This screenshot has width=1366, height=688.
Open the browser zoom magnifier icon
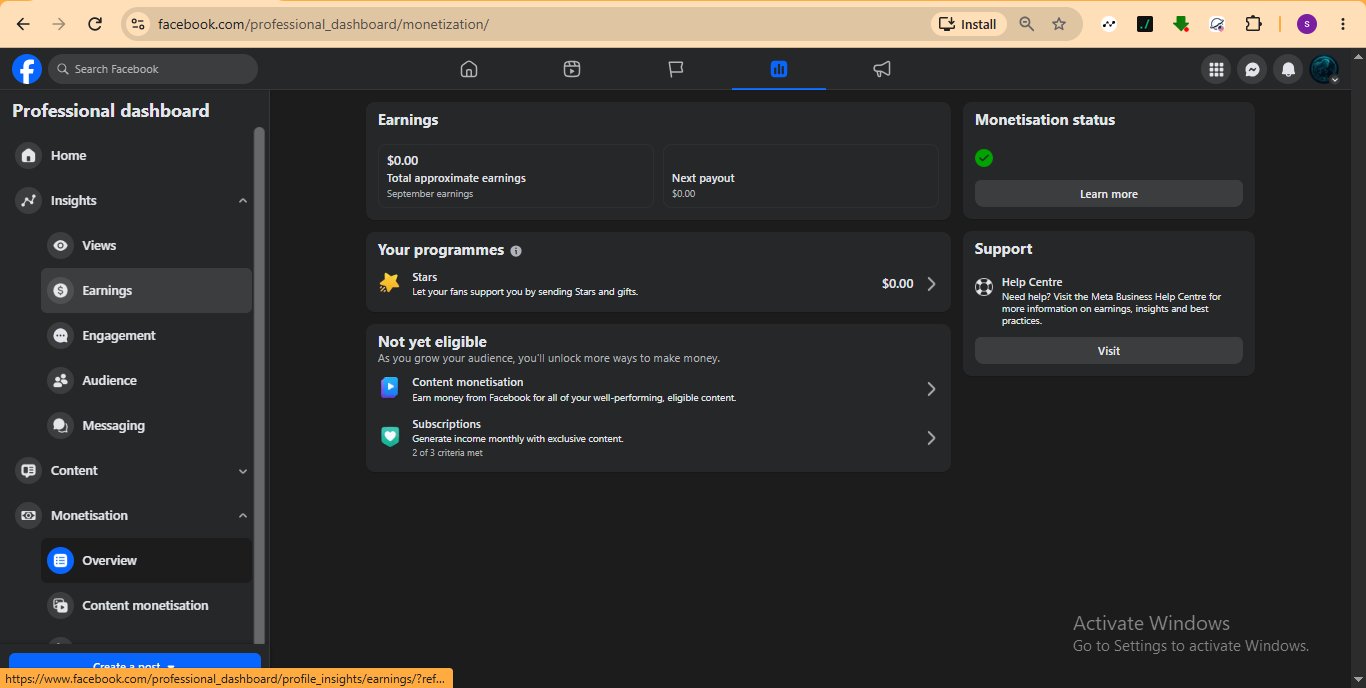pos(1026,24)
